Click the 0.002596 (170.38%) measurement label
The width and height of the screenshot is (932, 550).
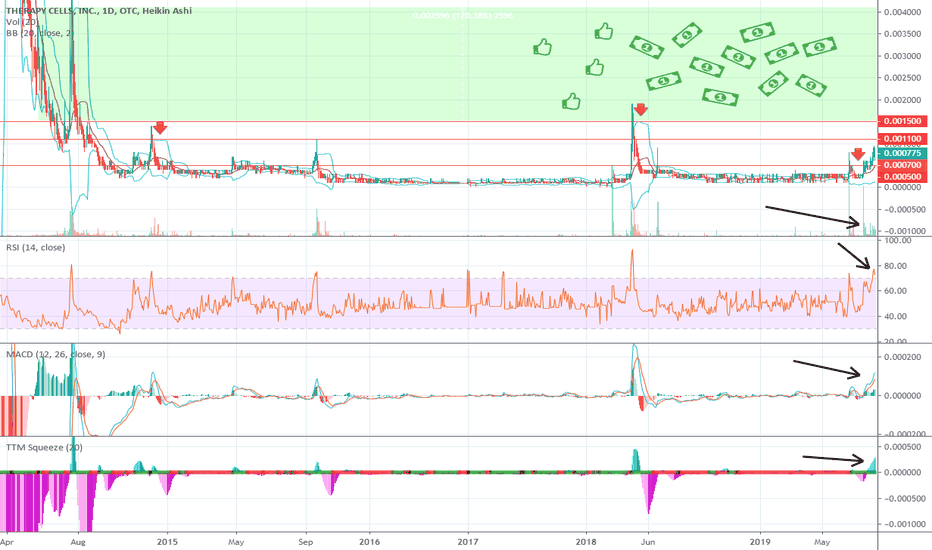tap(462, 15)
